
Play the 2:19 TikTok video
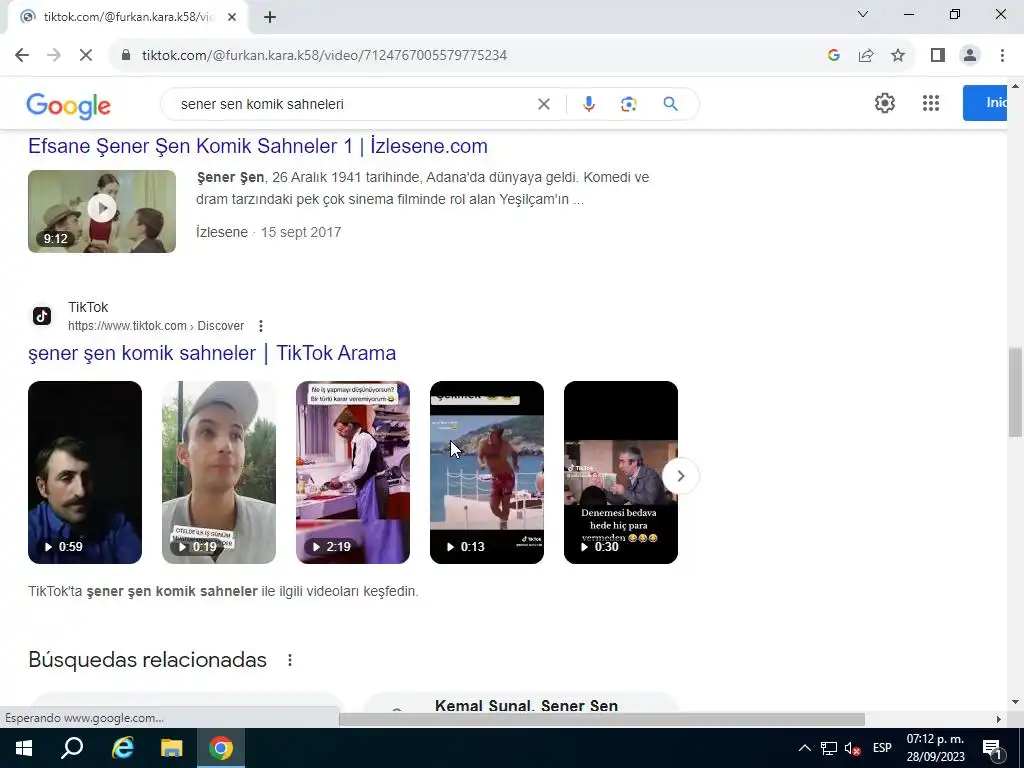353,472
